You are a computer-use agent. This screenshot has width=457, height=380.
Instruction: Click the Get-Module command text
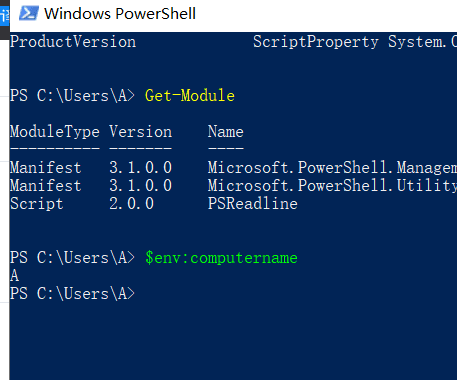coord(190,96)
